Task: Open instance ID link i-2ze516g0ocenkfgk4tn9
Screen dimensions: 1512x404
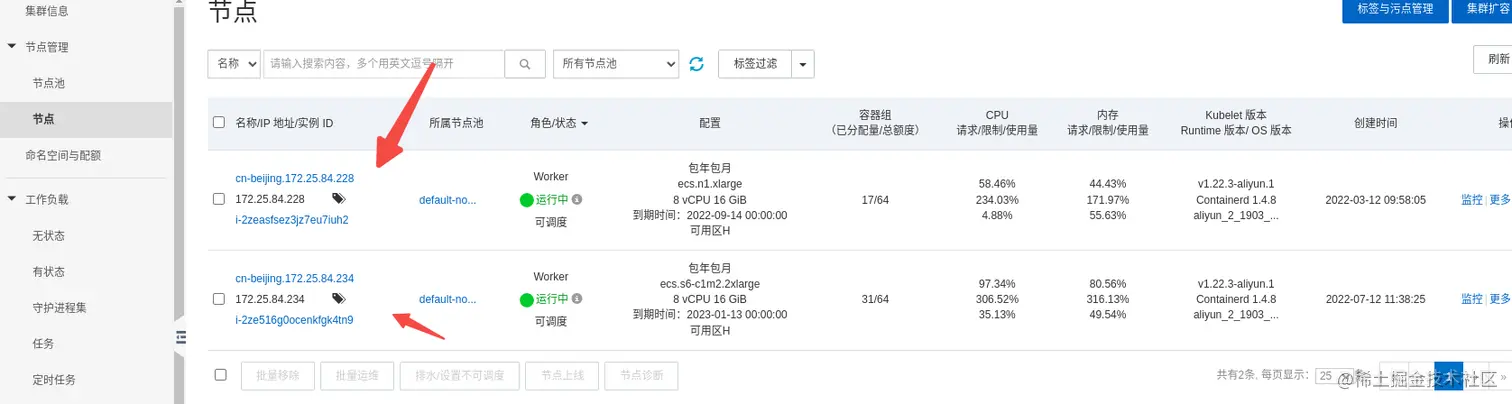Action: click(294, 320)
